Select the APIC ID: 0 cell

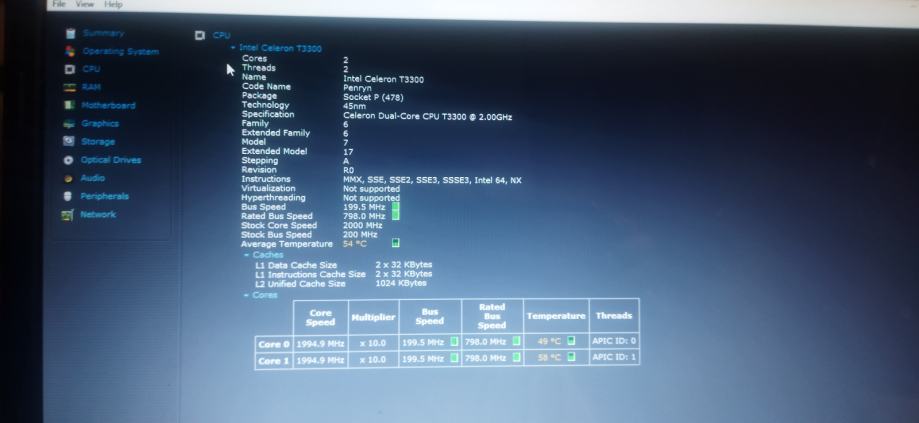click(x=614, y=341)
